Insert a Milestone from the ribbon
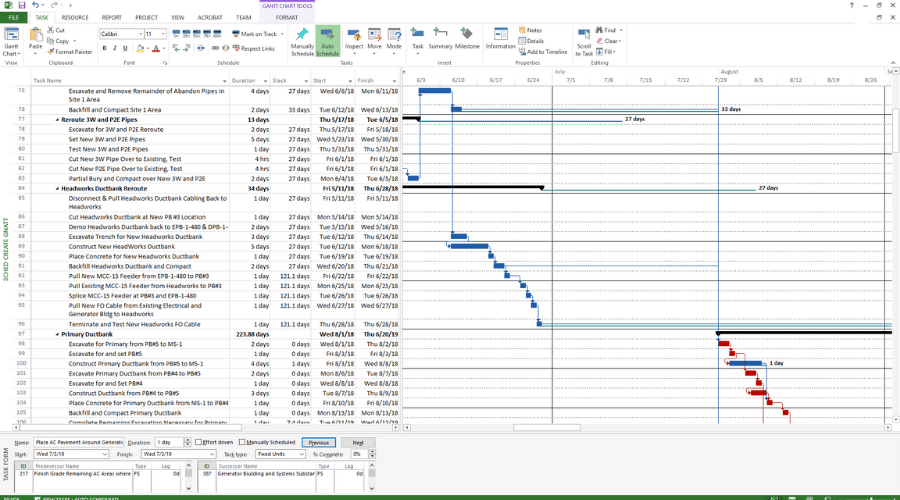Viewport: 900px width, 500px height. (467, 38)
